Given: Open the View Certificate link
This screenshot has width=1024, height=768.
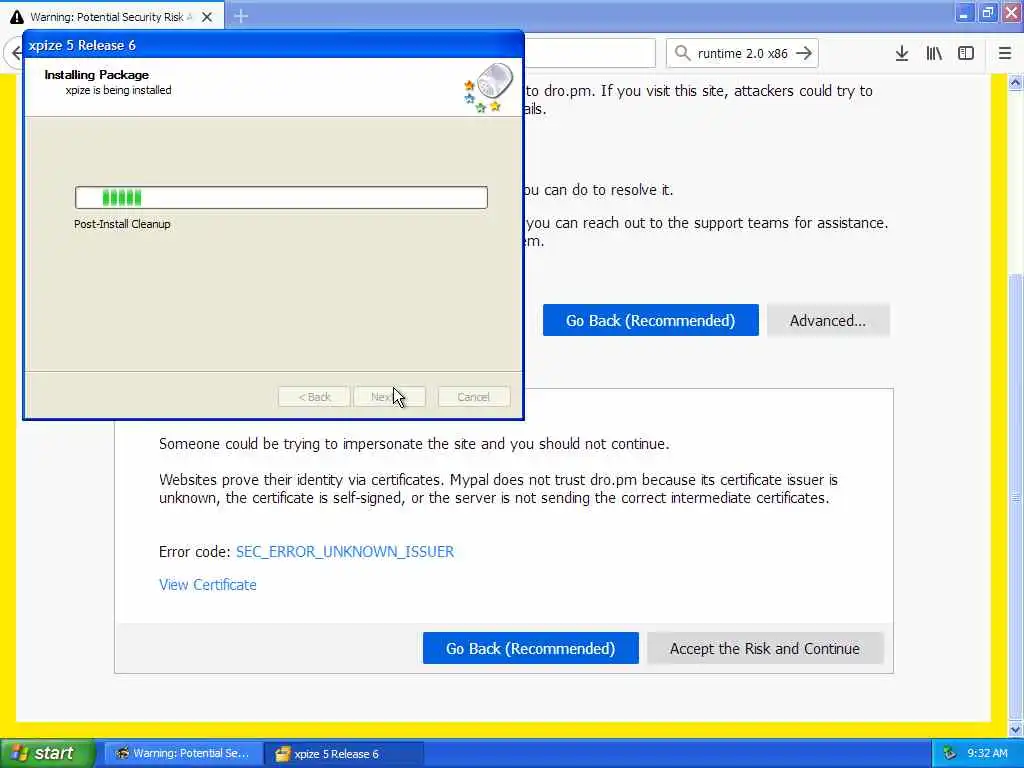Looking at the screenshot, I should click(208, 585).
